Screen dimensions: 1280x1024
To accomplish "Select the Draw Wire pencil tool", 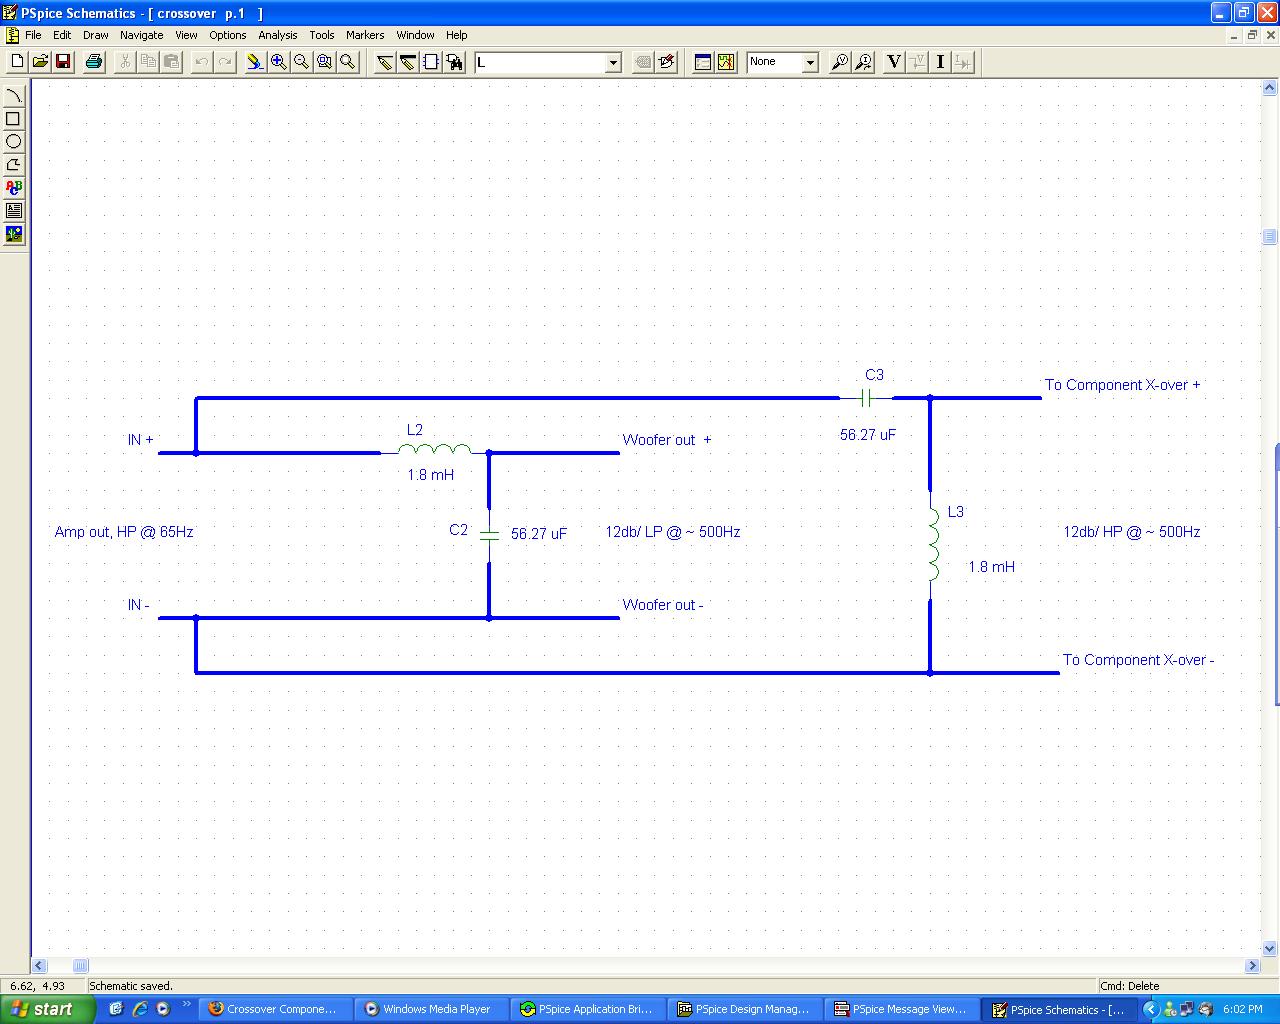I will tap(385, 62).
